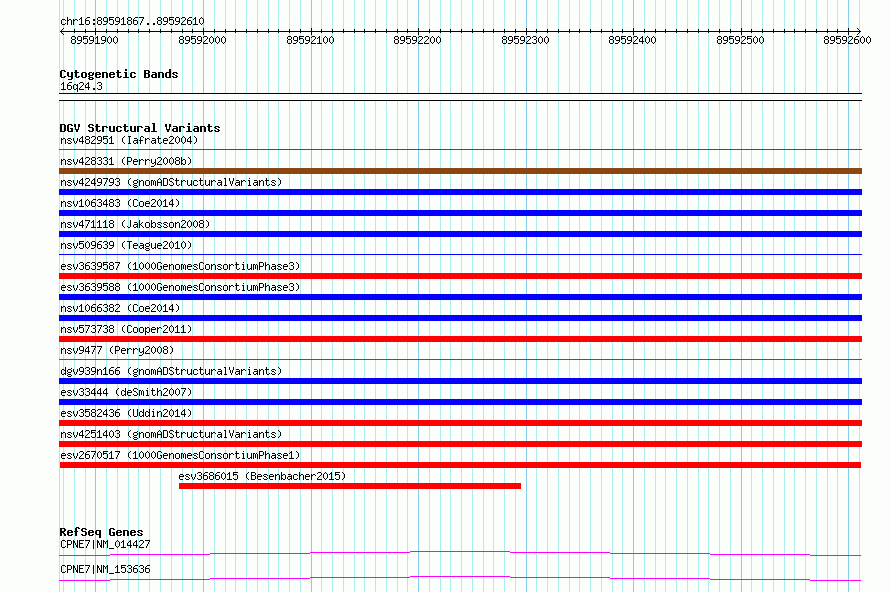This screenshot has height=592, width=890.
Task: Click the esv3582436 (Uddin2014) label
Action: coord(126,413)
